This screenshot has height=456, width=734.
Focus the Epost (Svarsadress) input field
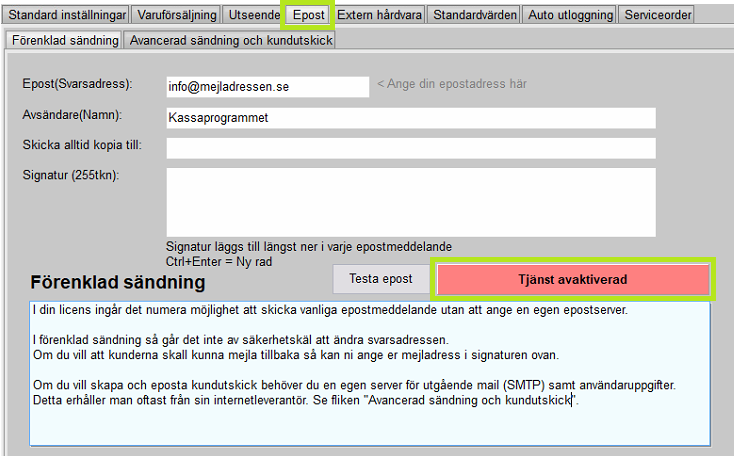[268, 87]
